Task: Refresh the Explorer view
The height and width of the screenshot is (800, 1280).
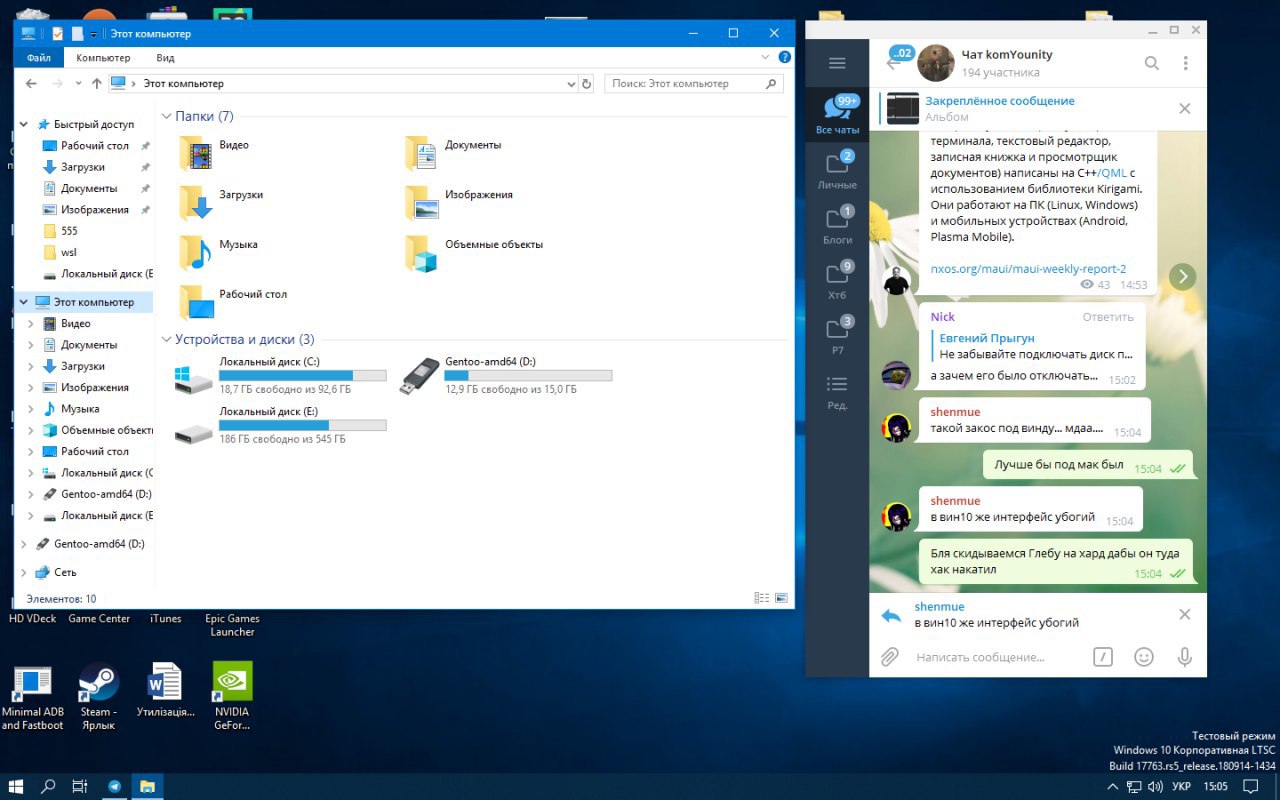Action: (x=587, y=84)
